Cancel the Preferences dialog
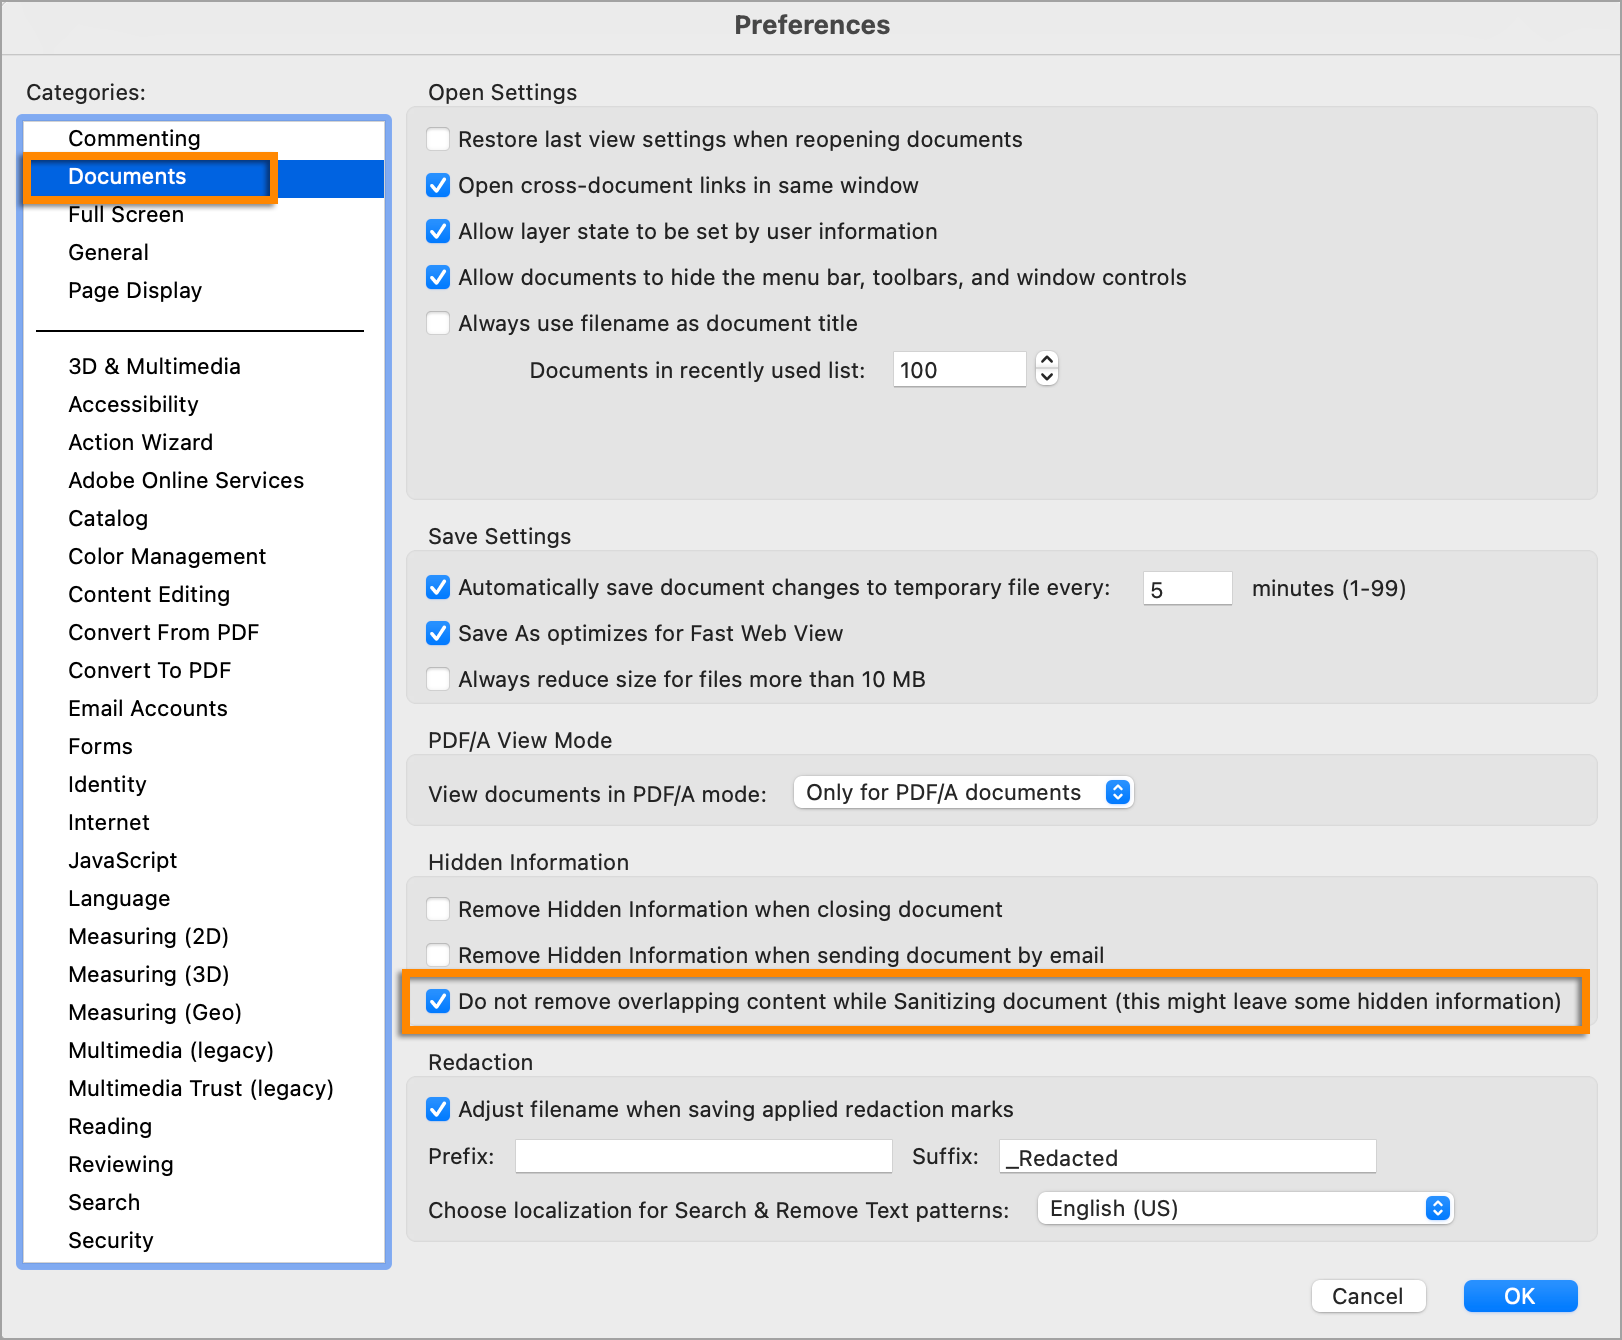The image size is (1622, 1340). (x=1367, y=1296)
